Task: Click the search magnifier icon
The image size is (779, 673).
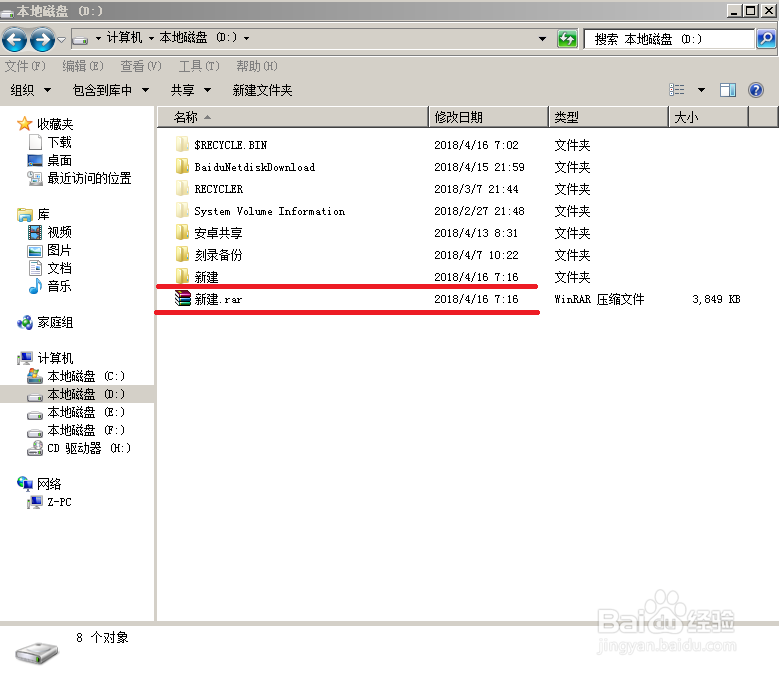Action: pos(766,39)
